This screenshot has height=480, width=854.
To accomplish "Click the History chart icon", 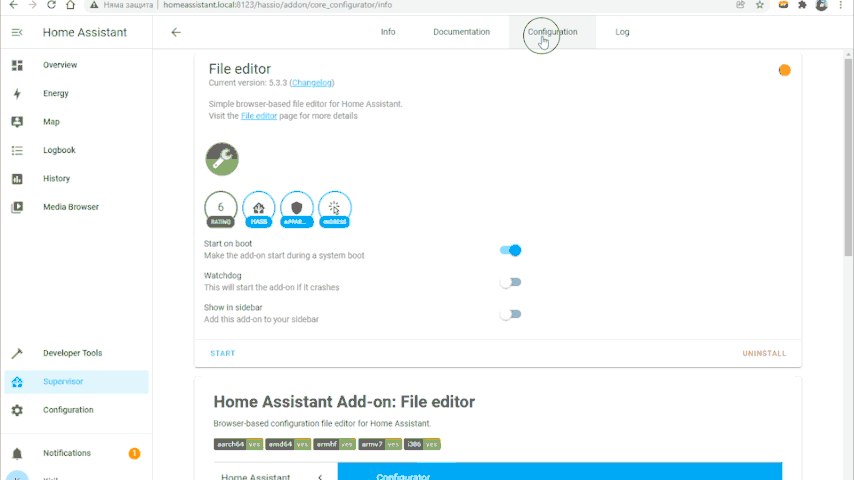I will point(17,179).
